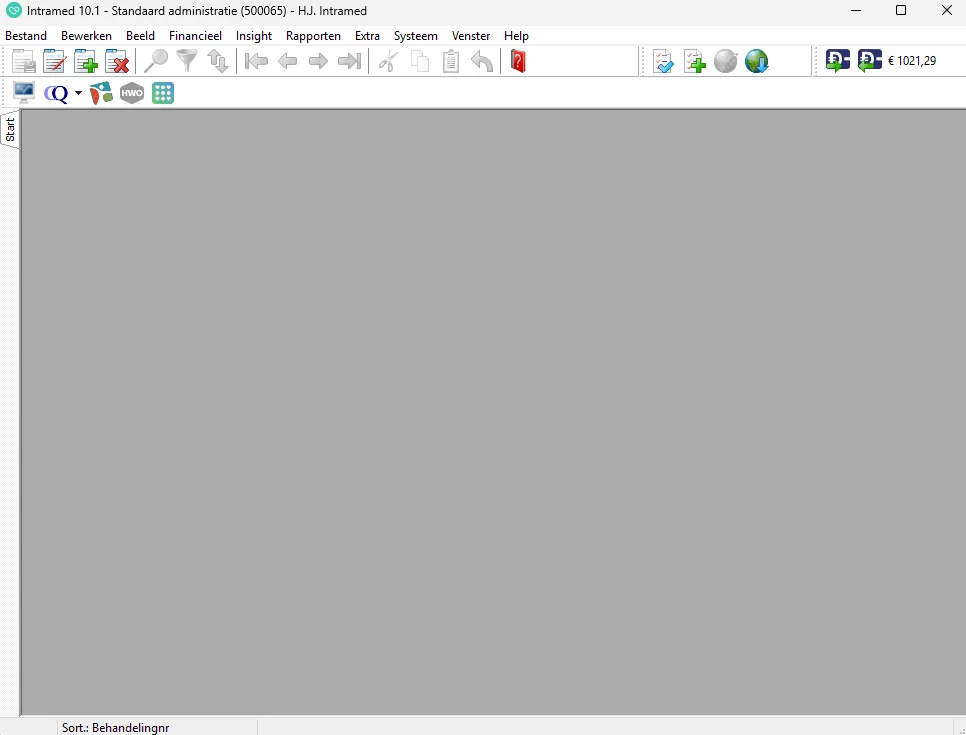966x735 pixels.
Task: Click the task list checkmark icon
Action: click(664, 62)
